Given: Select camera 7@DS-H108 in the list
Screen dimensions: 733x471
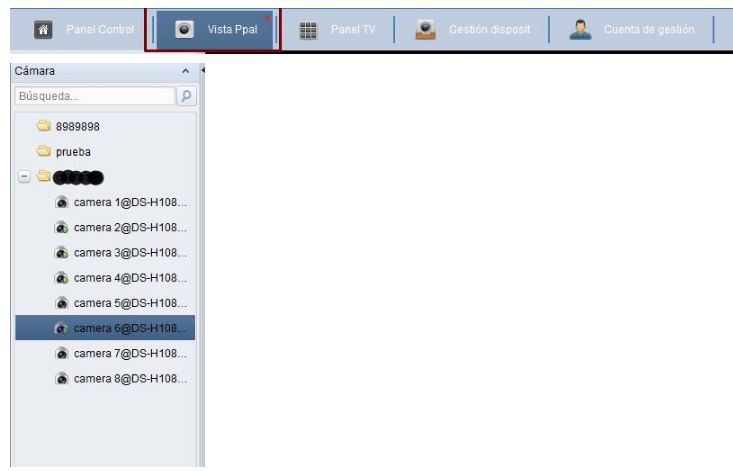Looking at the screenshot, I should pos(130,353).
